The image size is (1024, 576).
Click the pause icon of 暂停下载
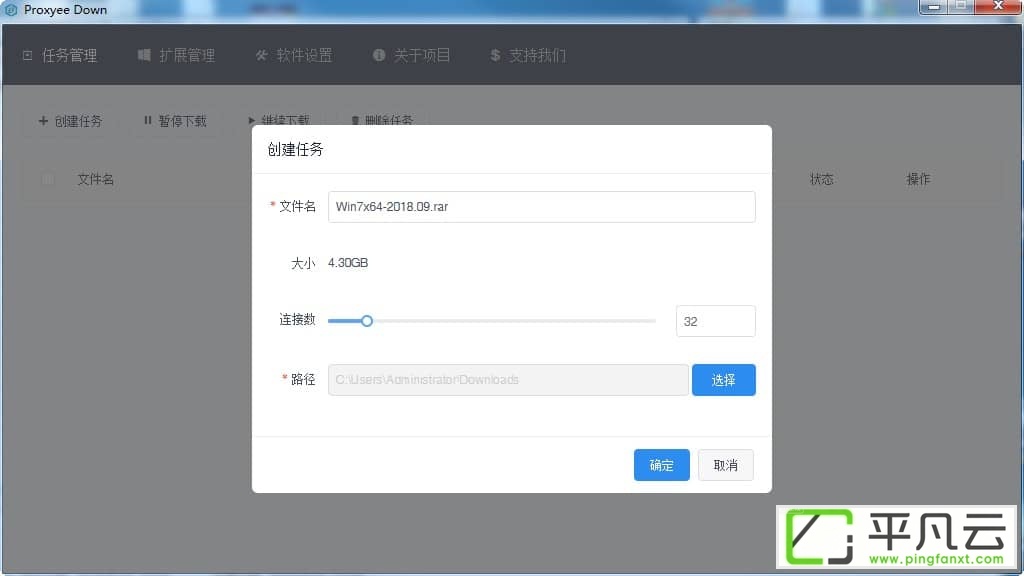point(148,120)
